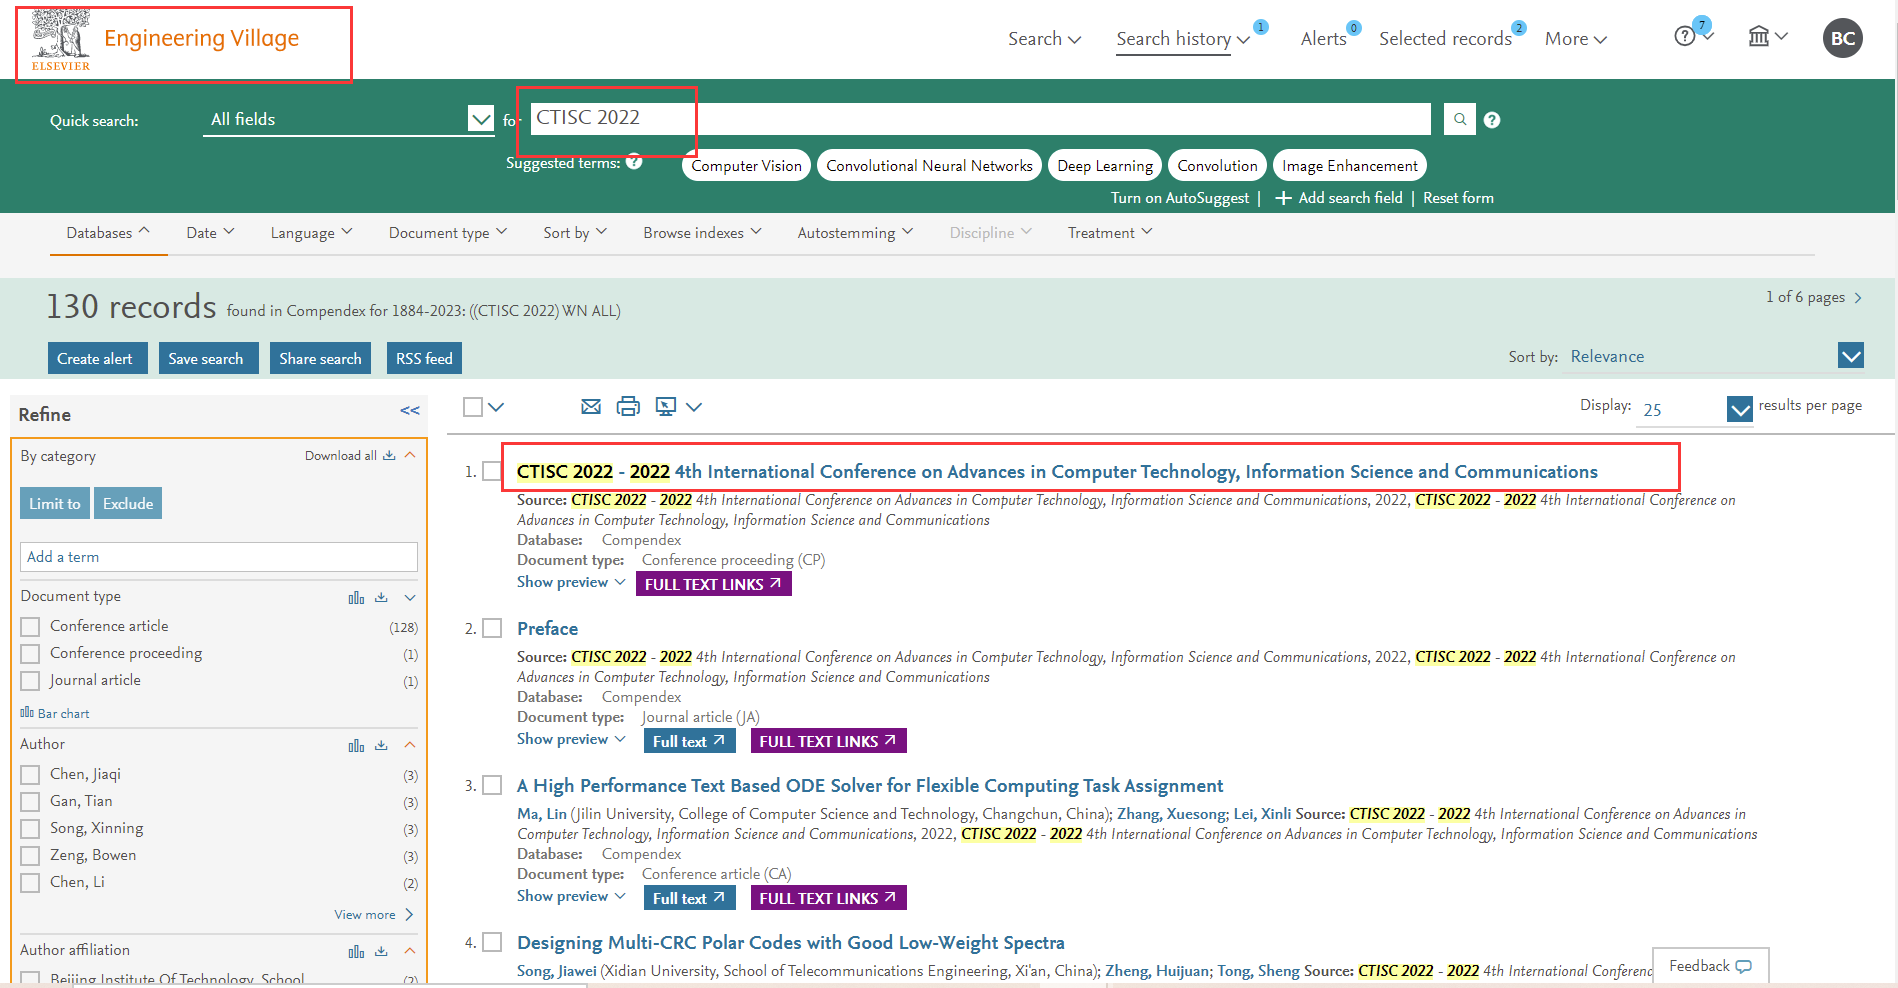
Task: Click the RSS feed button
Action: coord(424,358)
